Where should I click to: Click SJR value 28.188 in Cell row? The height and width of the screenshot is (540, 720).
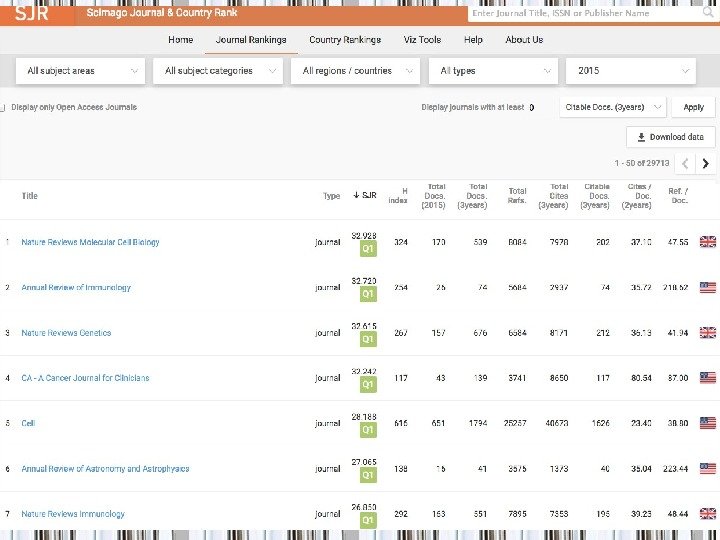coord(364,417)
